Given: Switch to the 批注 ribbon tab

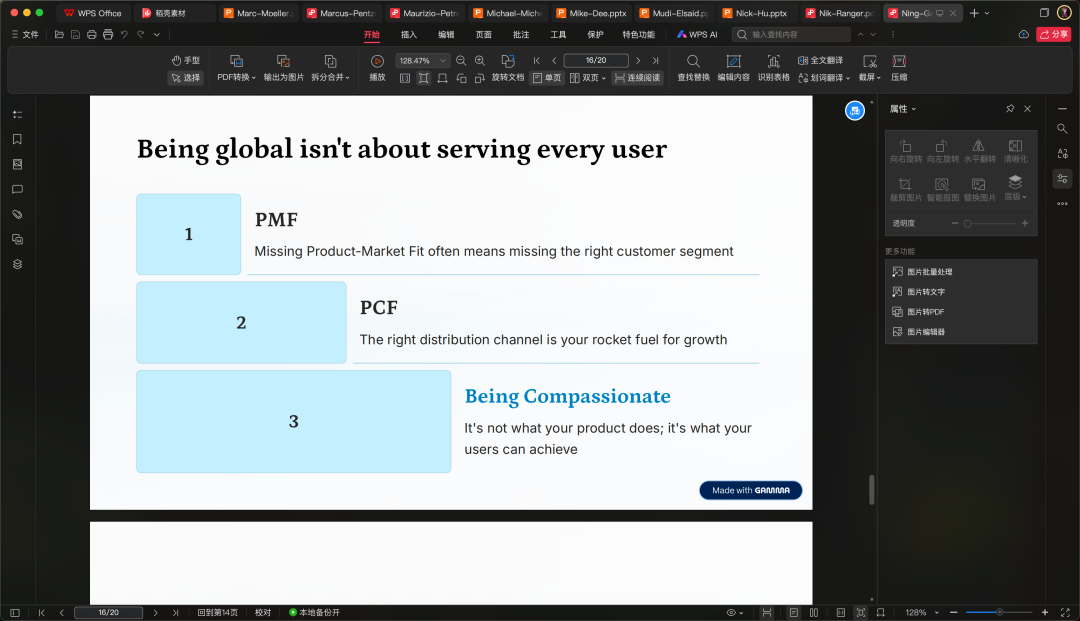Looking at the screenshot, I should pyautogui.click(x=521, y=34).
